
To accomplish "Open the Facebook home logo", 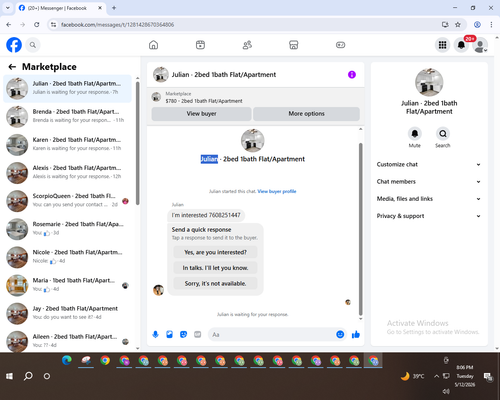I will coord(14,45).
